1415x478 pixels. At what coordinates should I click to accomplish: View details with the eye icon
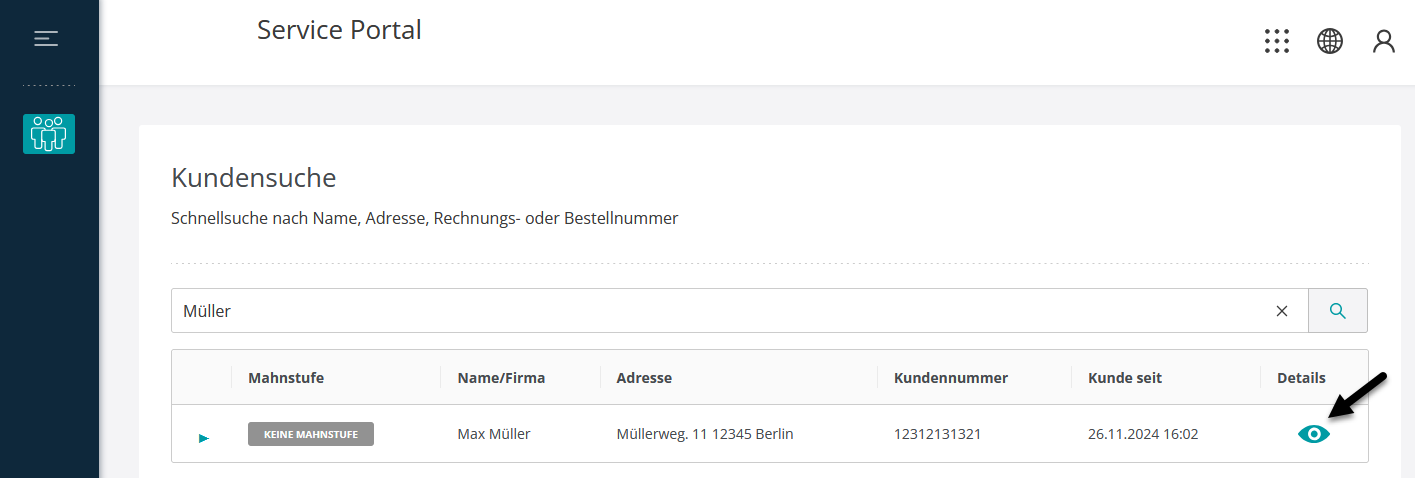pos(1314,434)
